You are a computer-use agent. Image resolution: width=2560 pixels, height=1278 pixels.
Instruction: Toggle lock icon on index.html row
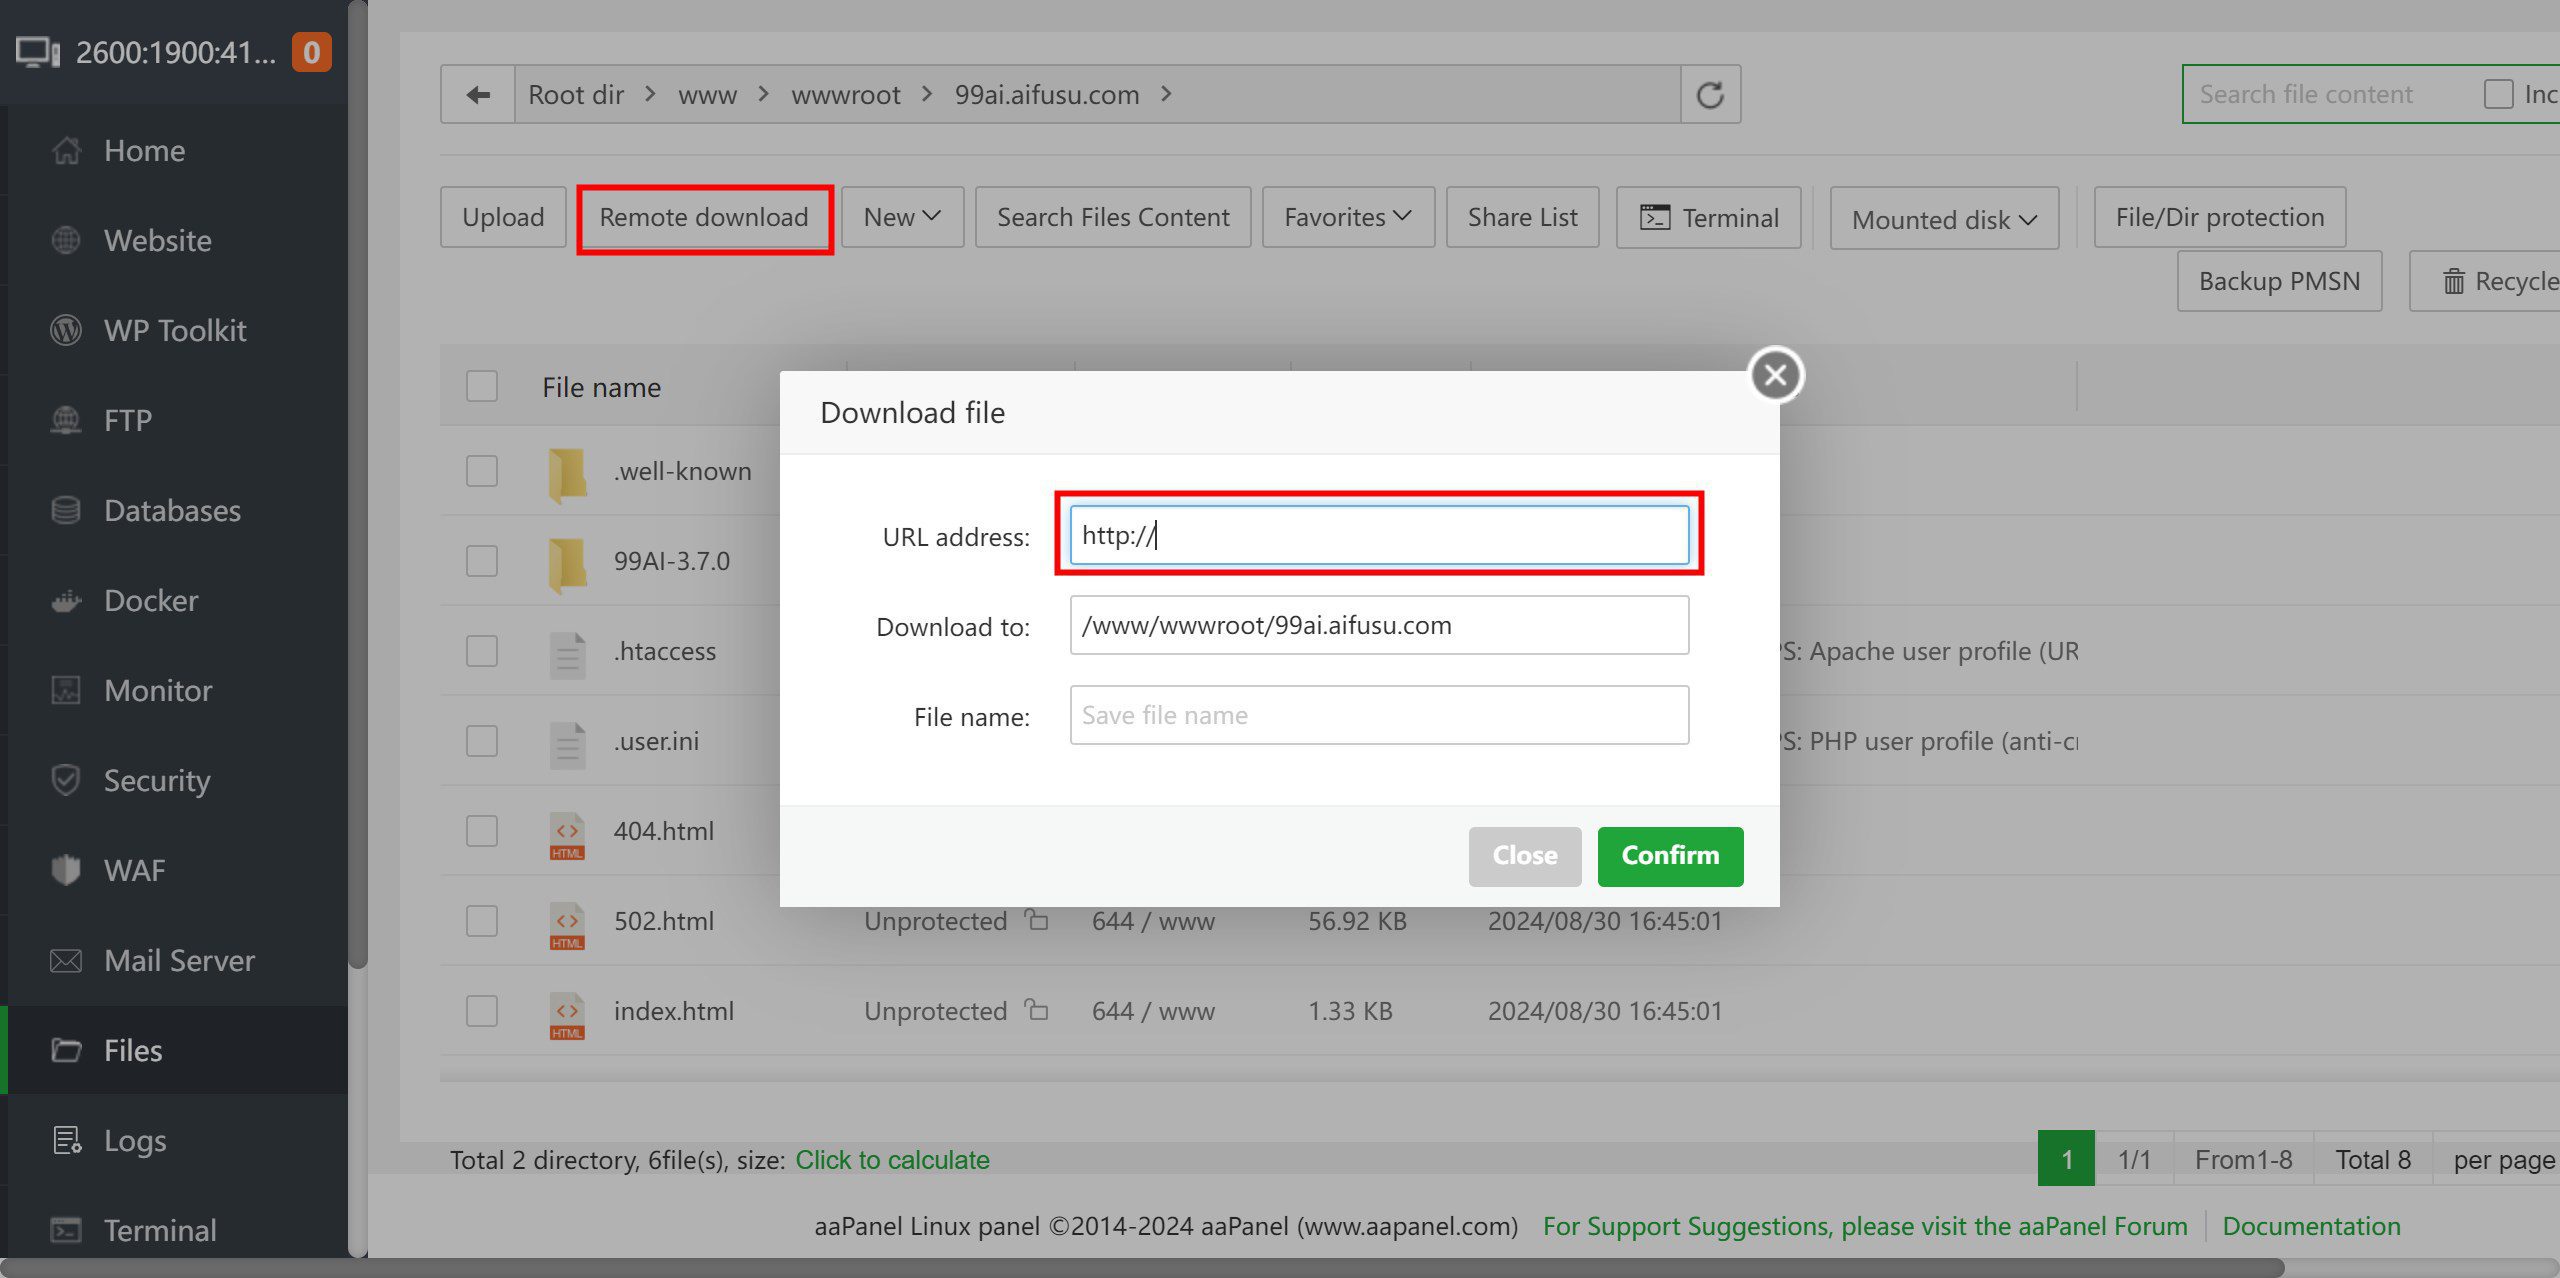[x=1037, y=1009]
